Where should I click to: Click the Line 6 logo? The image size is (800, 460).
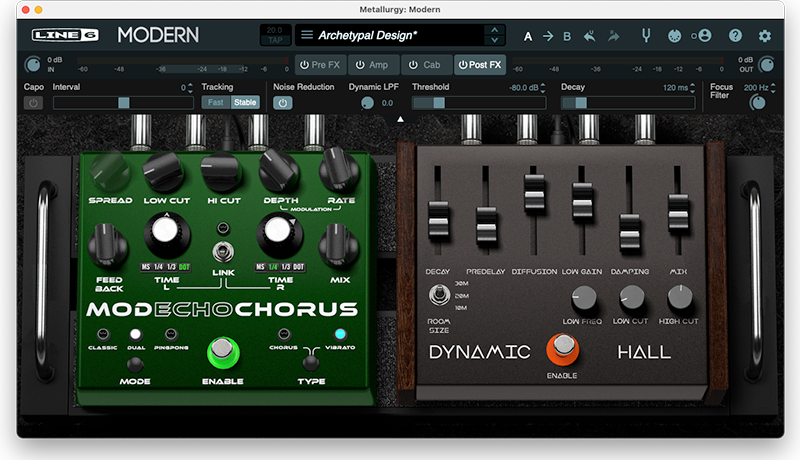click(x=65, y=35)
